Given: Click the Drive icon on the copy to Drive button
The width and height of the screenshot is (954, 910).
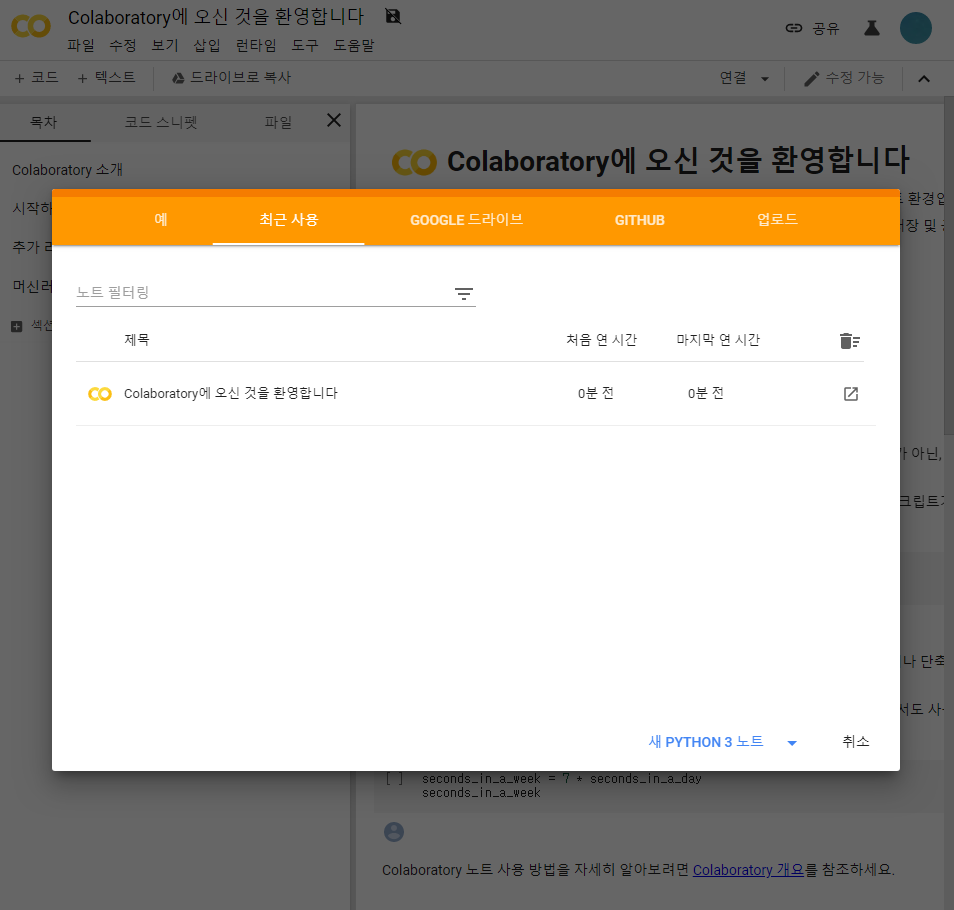Looking at the screenshot, I should (178, 78).
